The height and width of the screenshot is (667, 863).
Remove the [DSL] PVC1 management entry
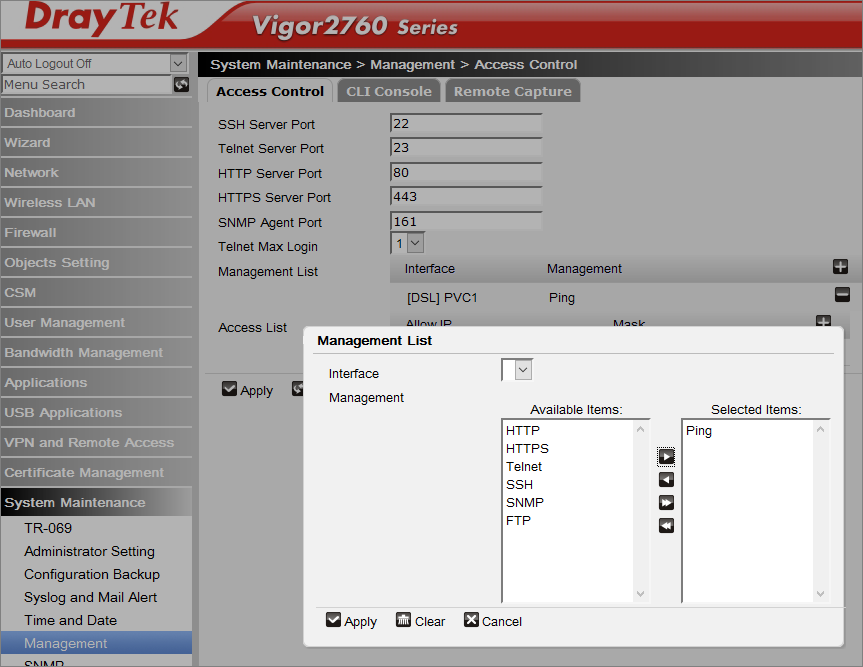pyautogui.click(x=842, y=294)
